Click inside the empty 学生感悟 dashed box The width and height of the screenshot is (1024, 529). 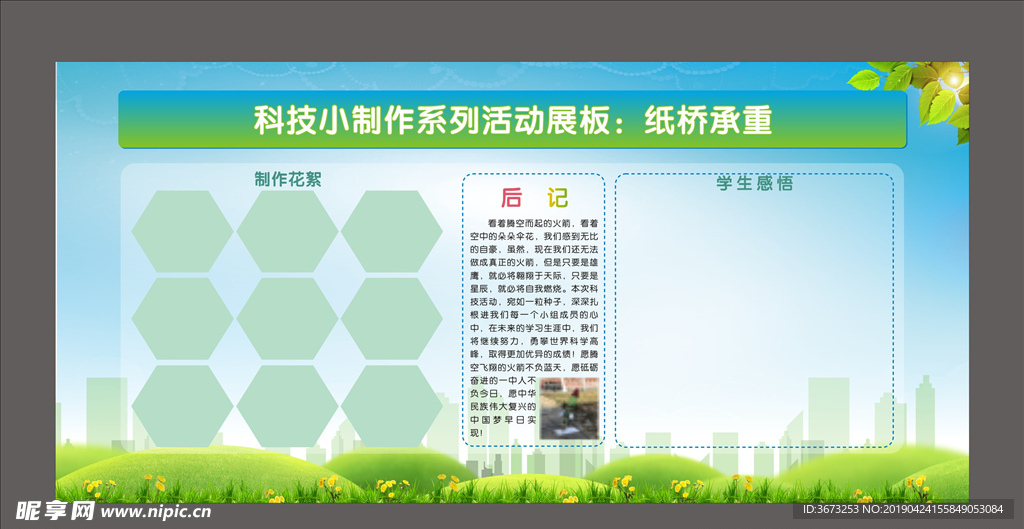pyautogui.click(x=754, y=320)
